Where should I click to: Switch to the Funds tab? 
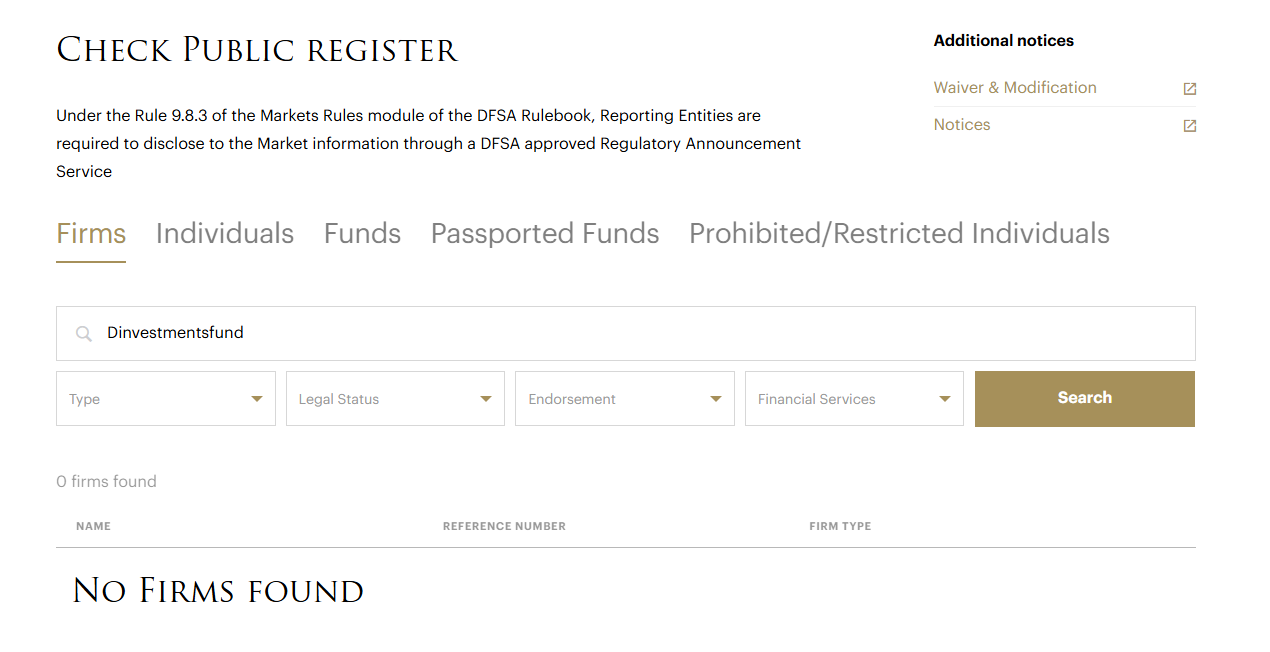coord(362,234)
